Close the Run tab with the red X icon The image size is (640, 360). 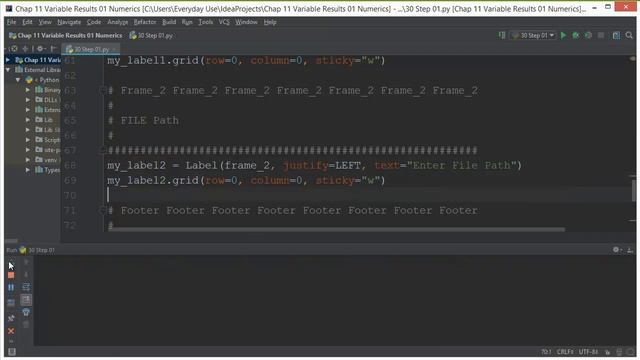pyautogui.click(x=11, y=331)
